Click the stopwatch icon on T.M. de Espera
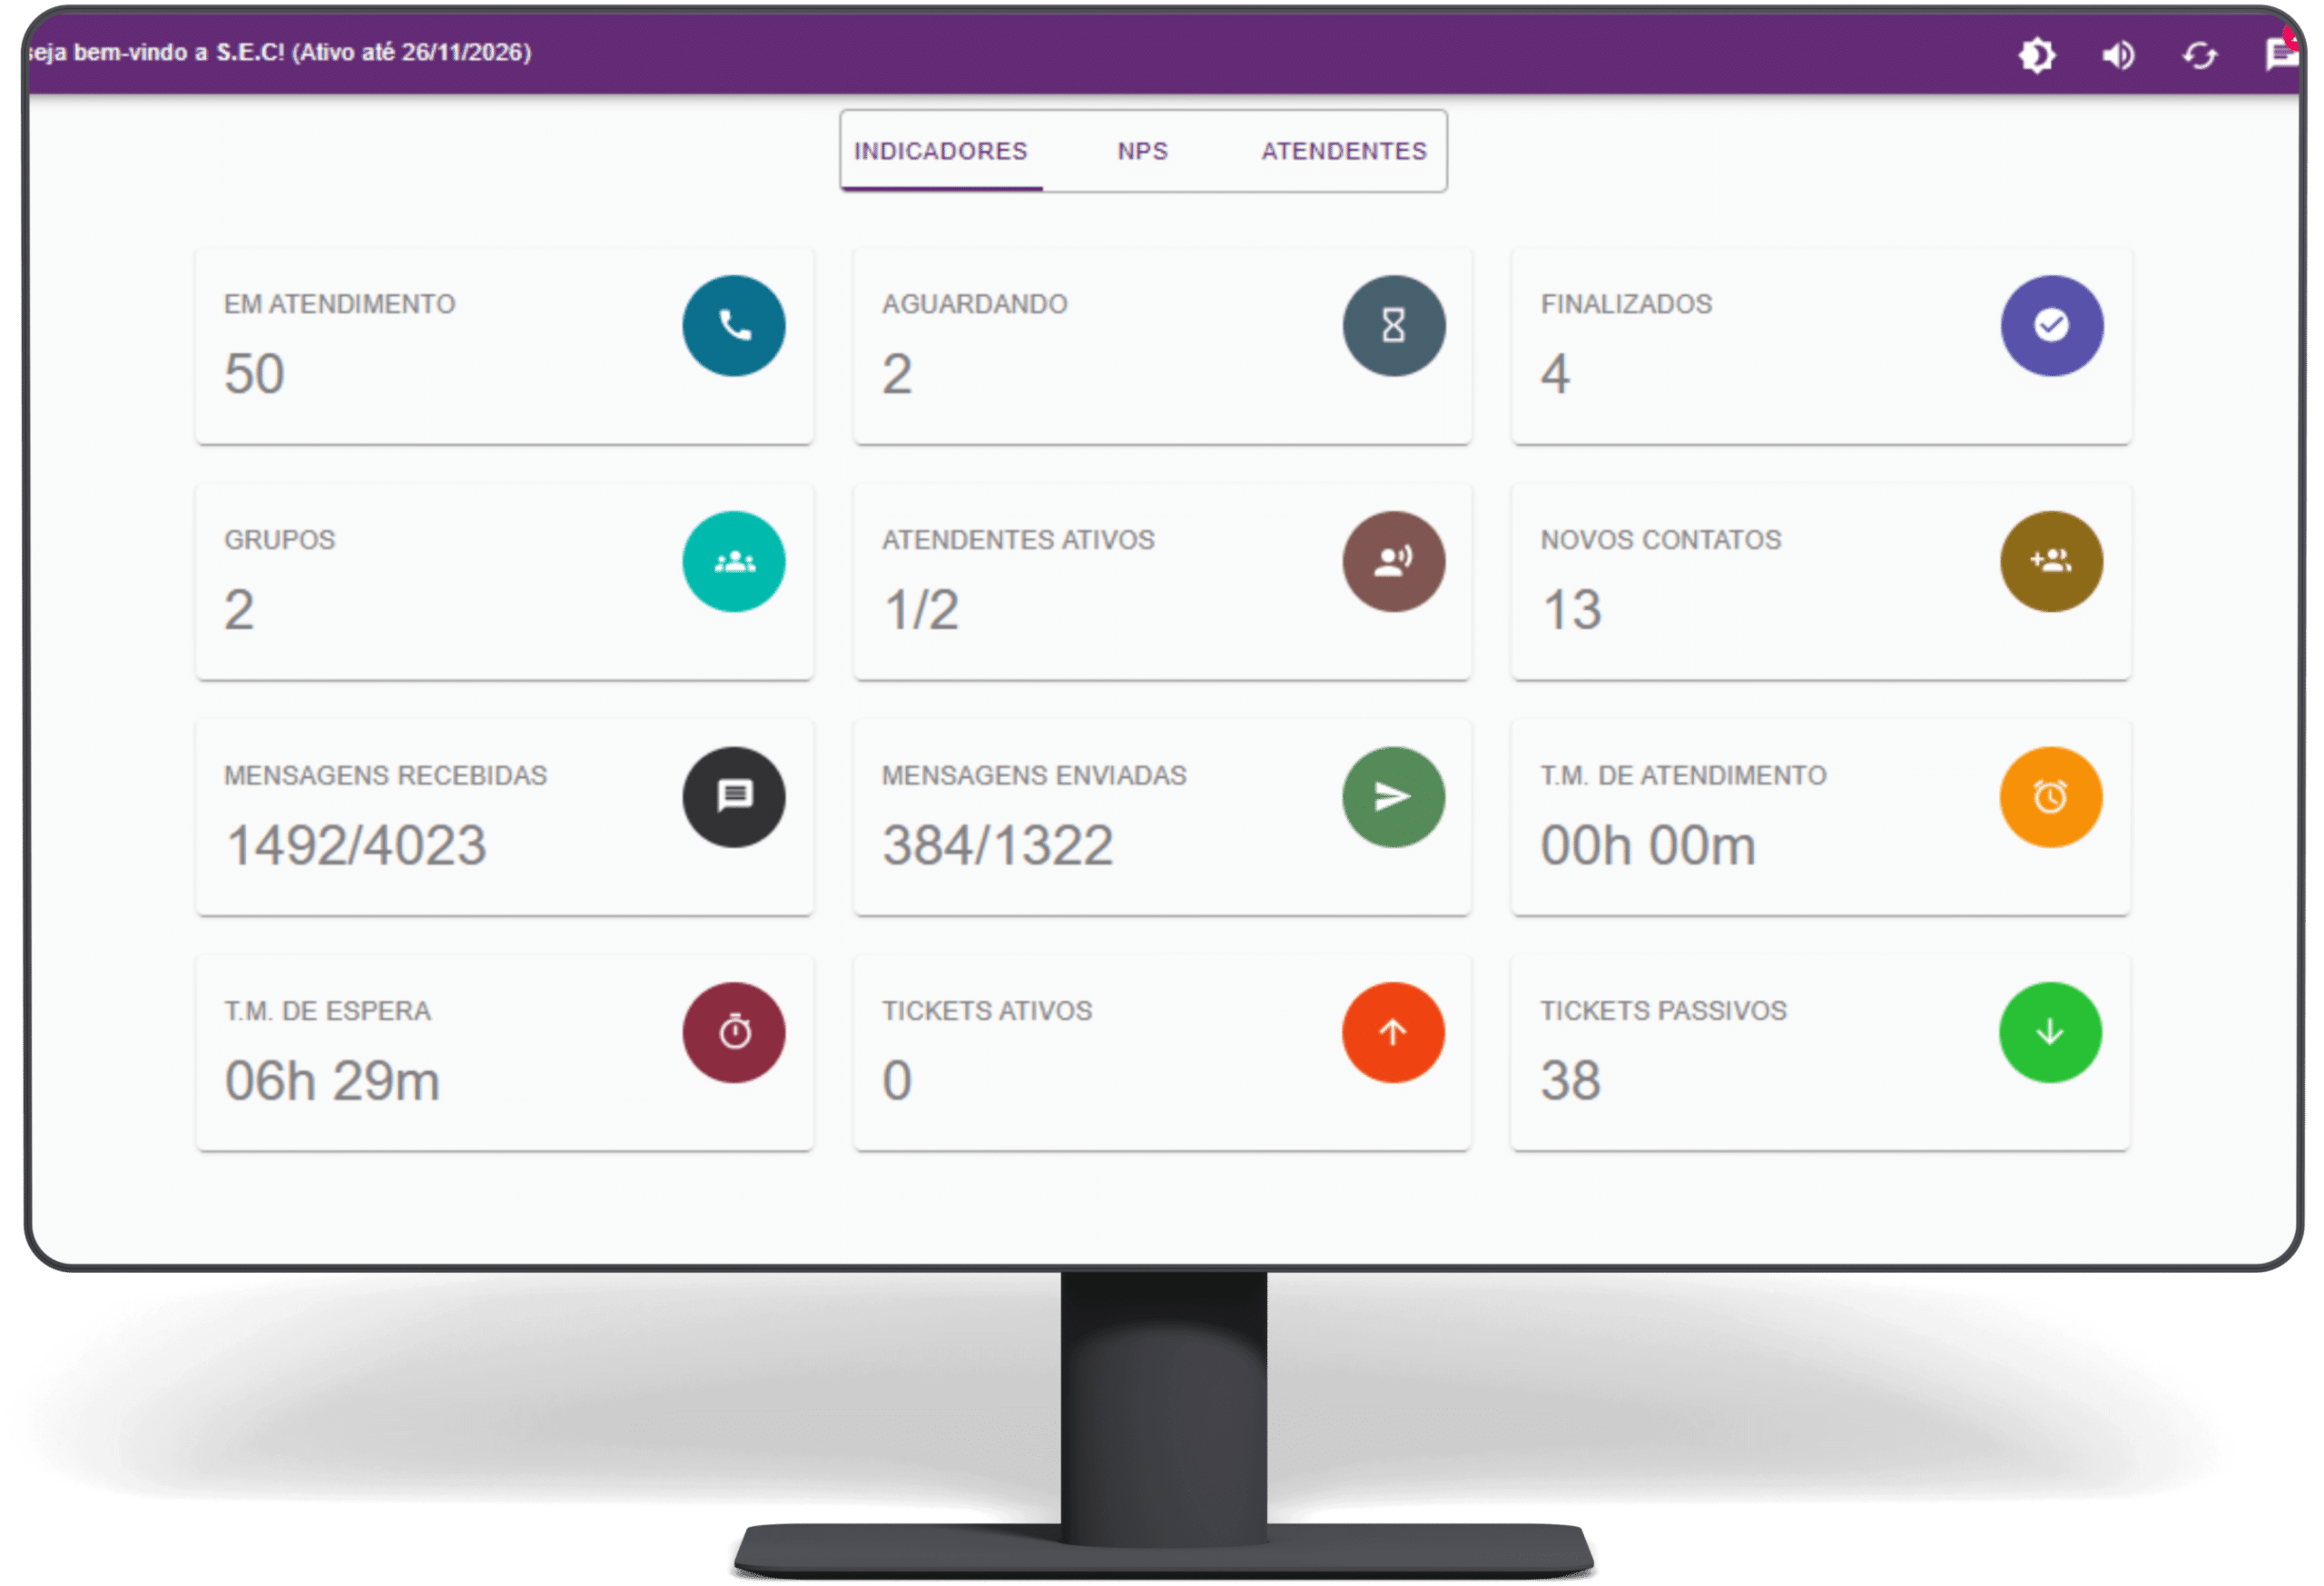 click(734, 1033)
